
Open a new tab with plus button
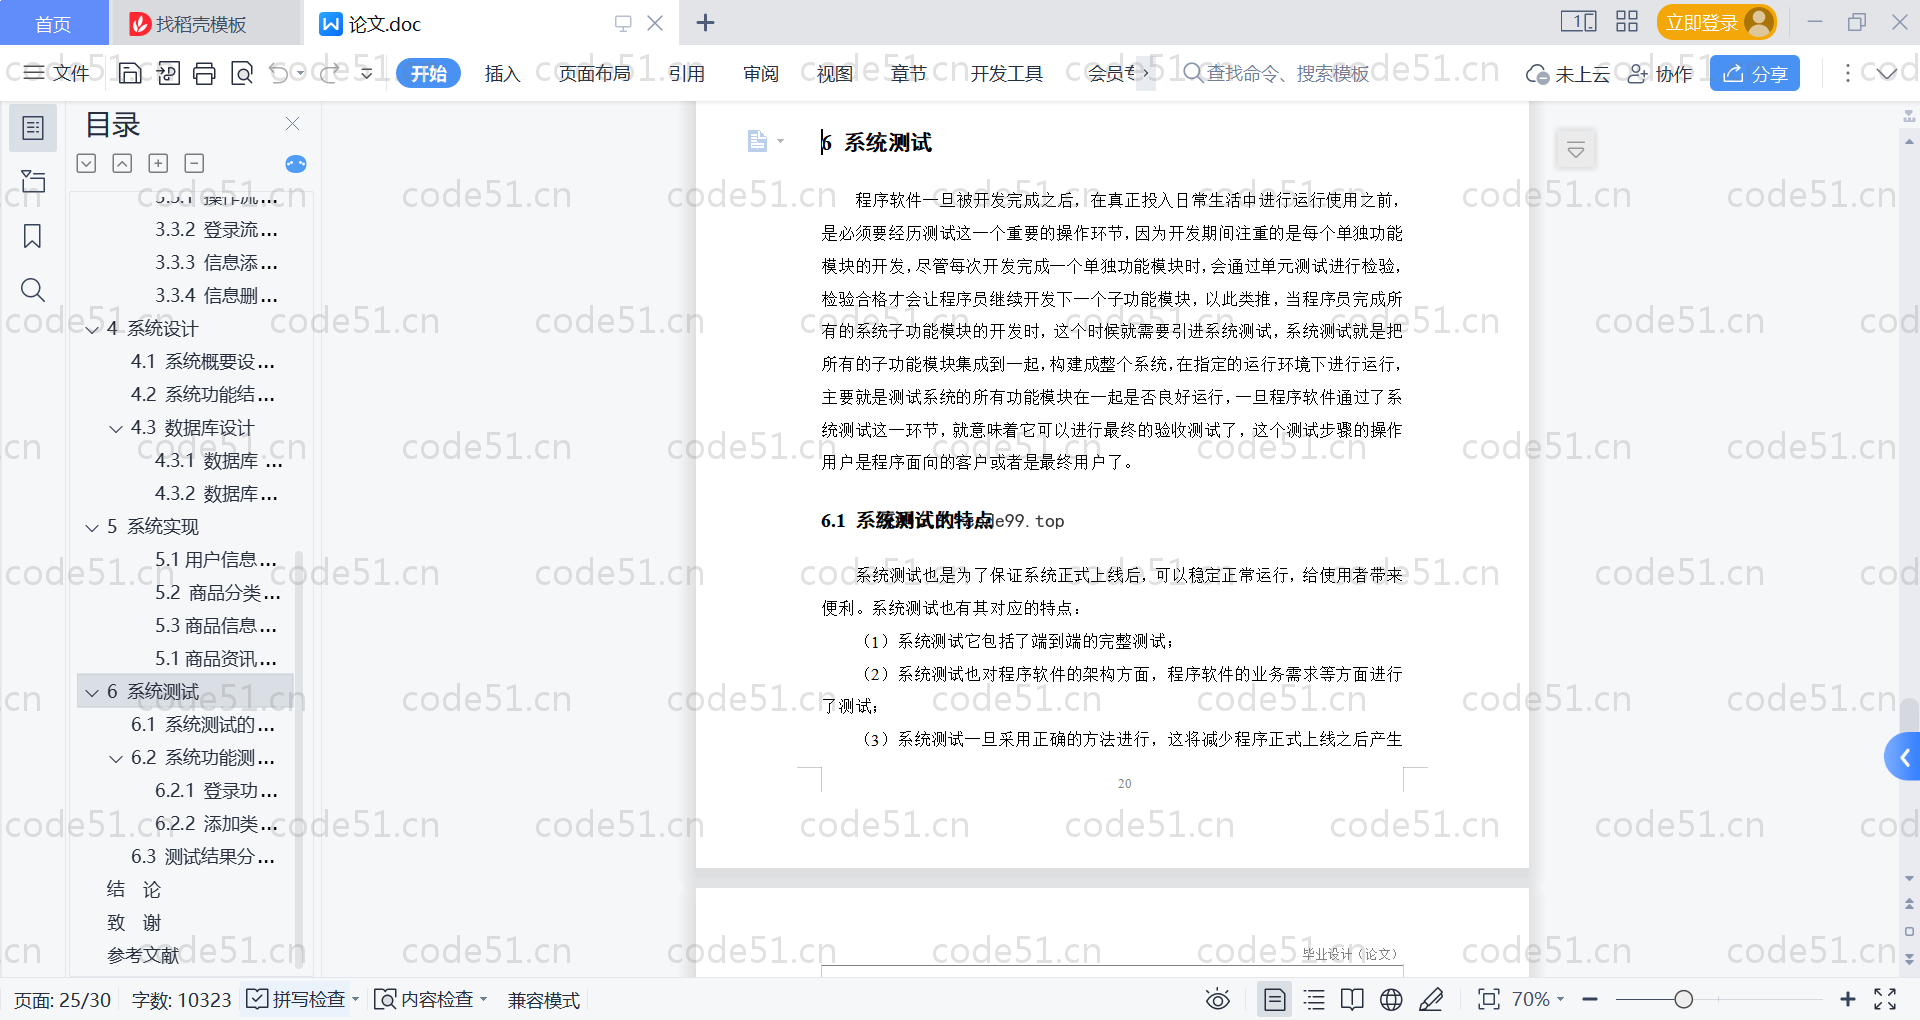point(705,22)
